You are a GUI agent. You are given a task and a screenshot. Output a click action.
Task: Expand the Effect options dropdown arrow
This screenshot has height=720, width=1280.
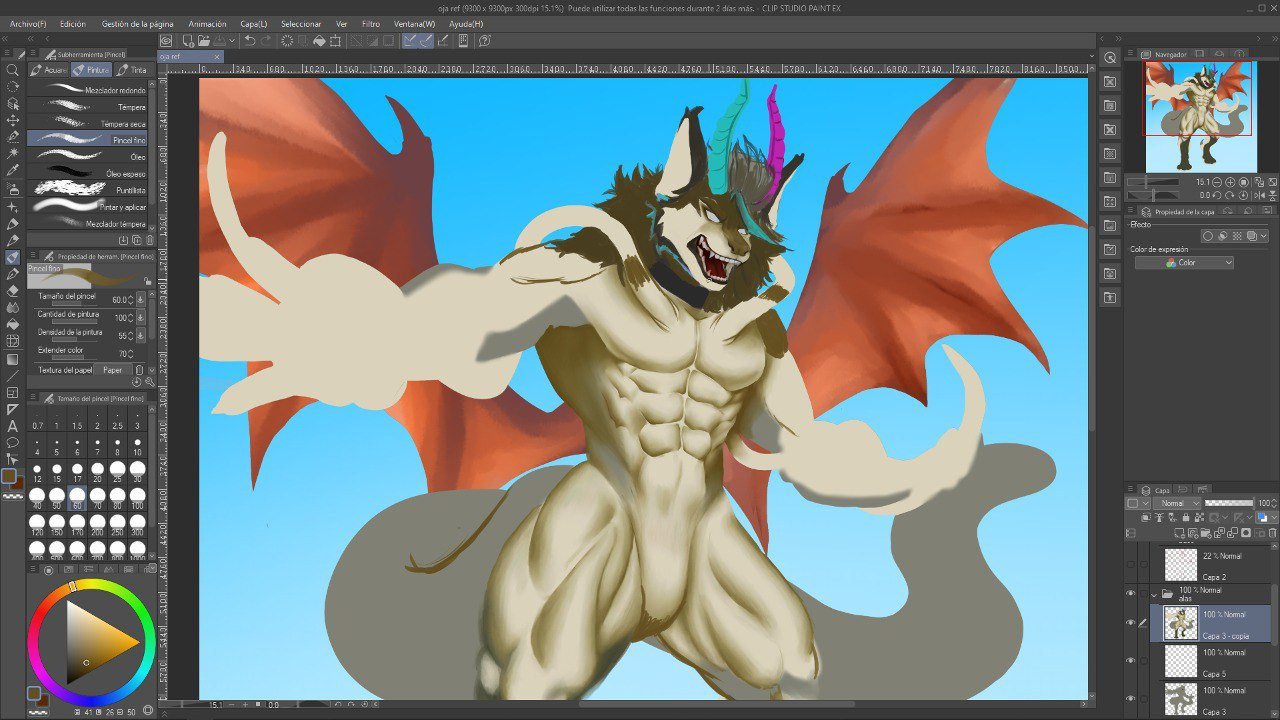pyautogui.click(x=1264, y=236)
